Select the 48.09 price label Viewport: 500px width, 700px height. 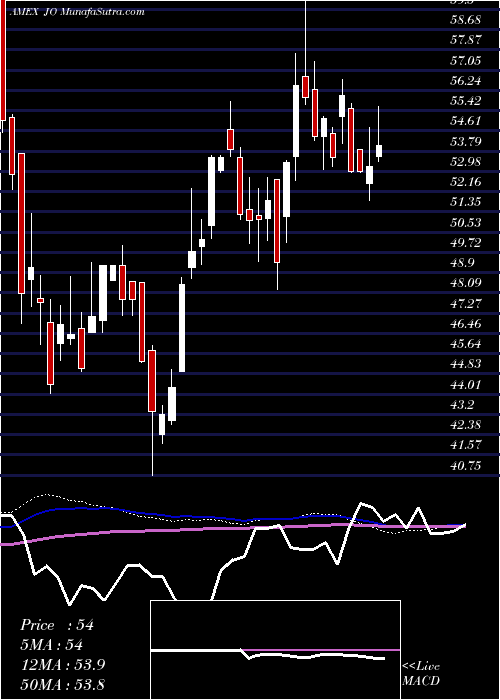pos(466,283)
